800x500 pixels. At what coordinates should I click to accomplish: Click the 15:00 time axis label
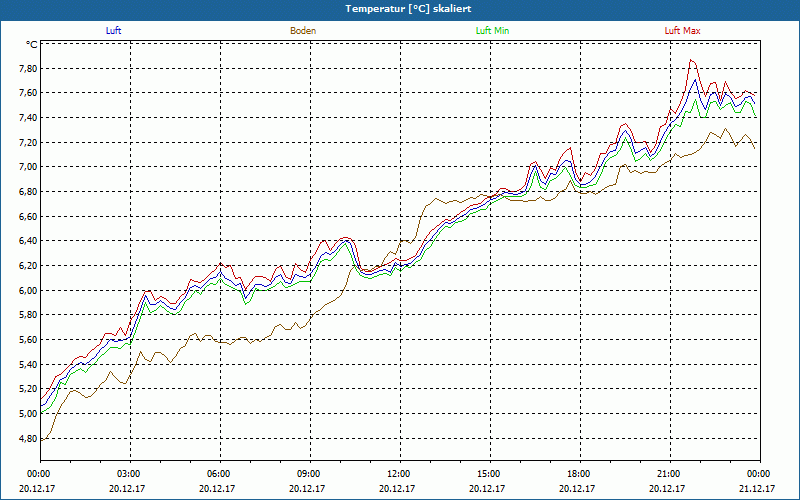point(490,474)
